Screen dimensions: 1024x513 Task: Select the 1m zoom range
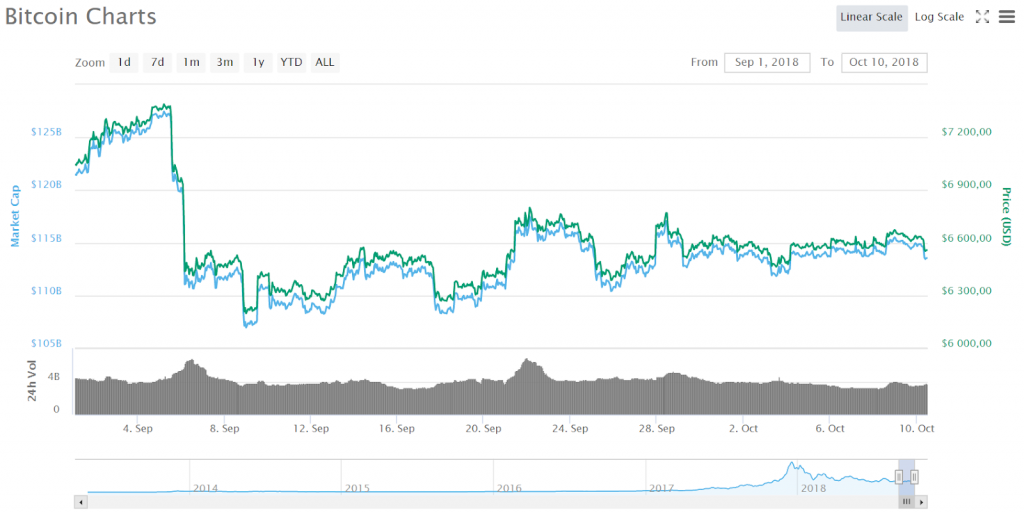tap(190, 62)
